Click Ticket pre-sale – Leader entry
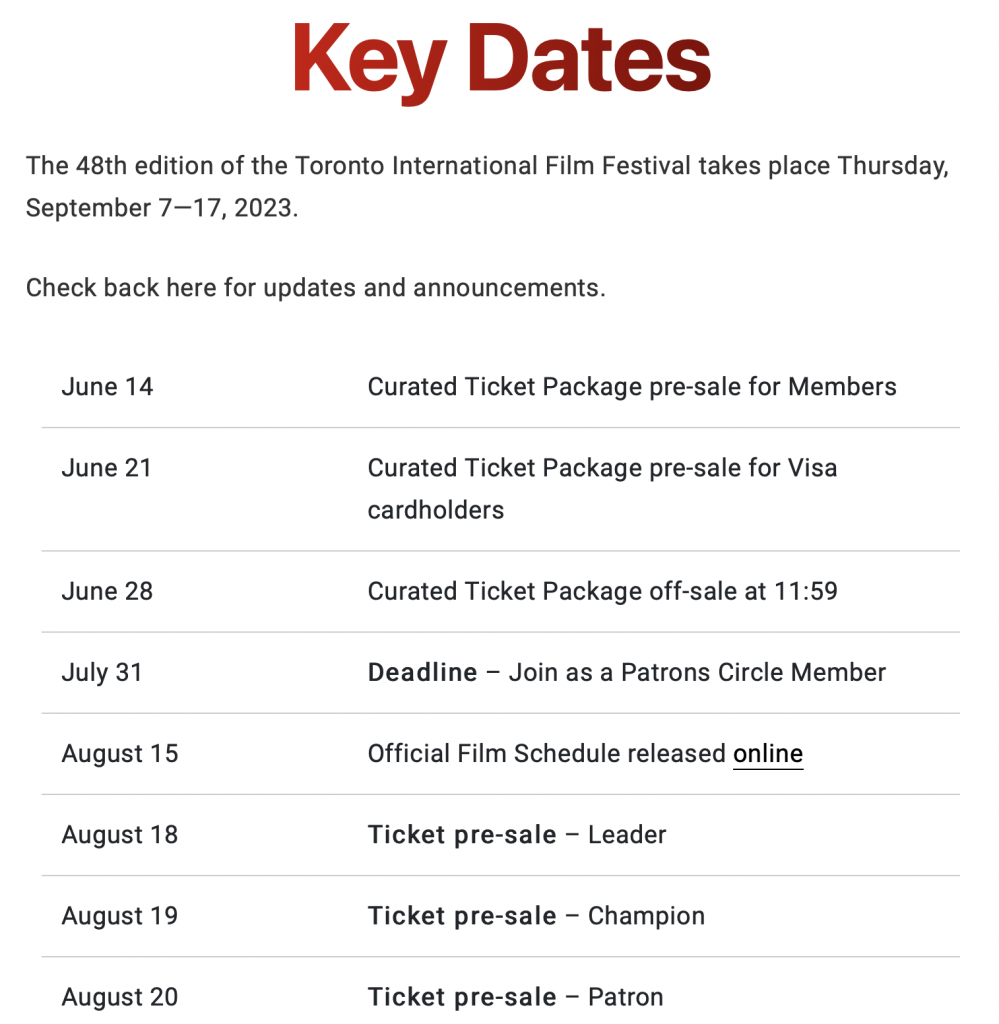Screen dimensions: 999x1024 (x=516, y=835)
